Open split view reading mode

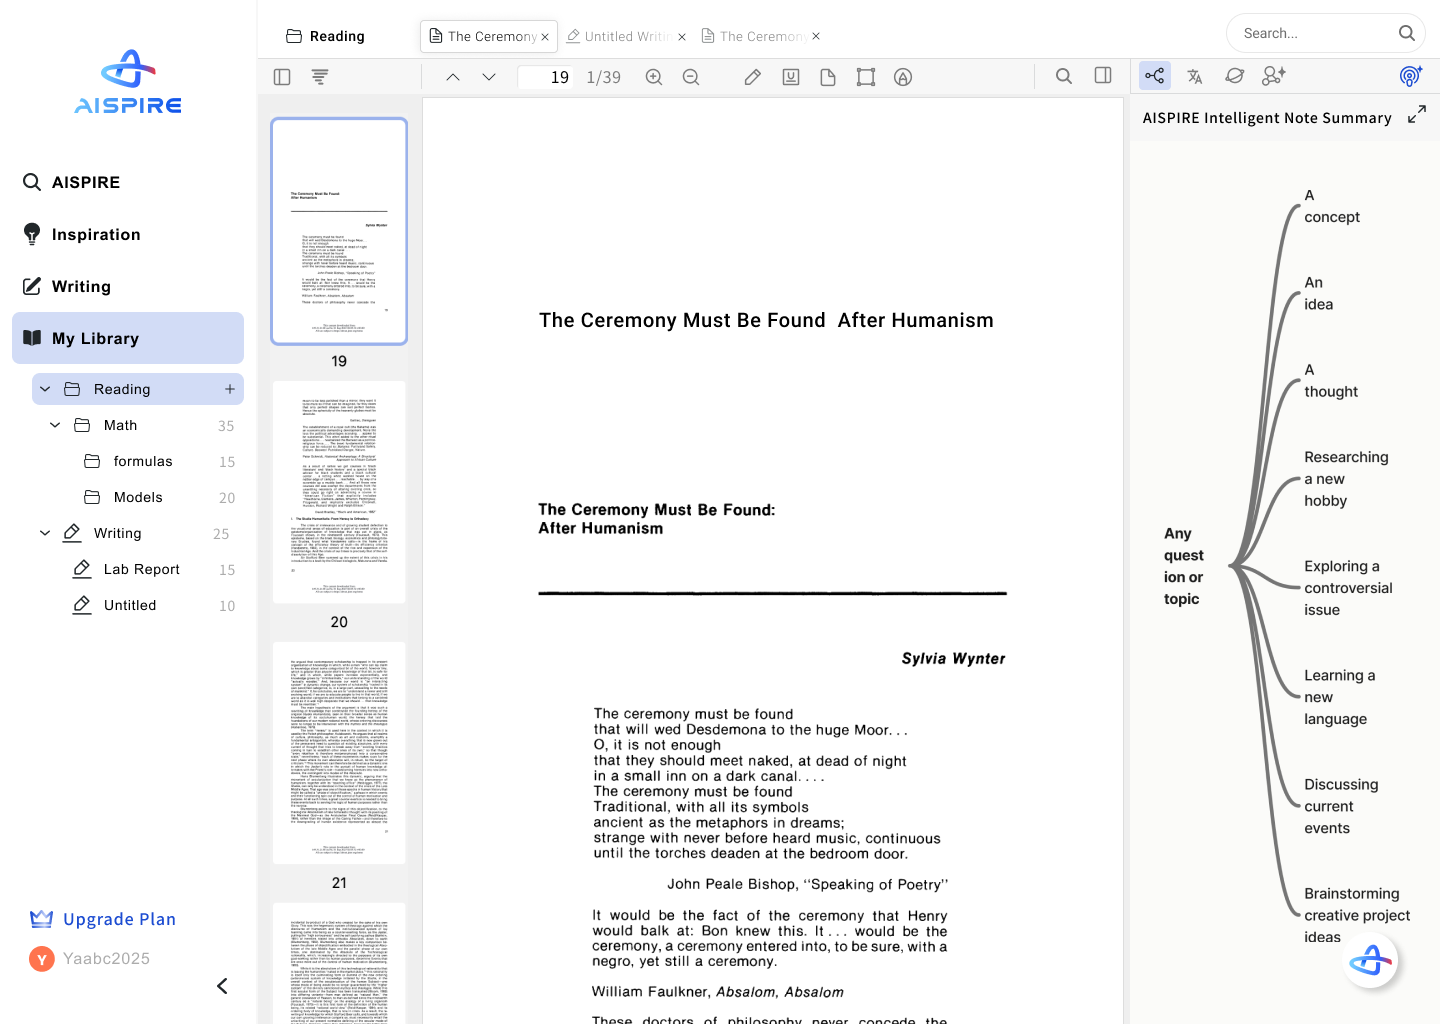pyautogui.click(x=1102, y=76)
